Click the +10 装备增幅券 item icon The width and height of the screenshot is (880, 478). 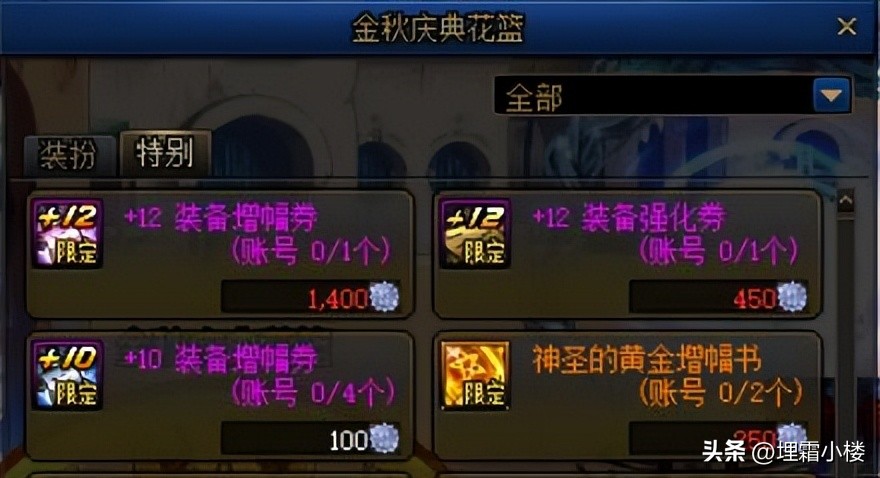pos(68,374)
